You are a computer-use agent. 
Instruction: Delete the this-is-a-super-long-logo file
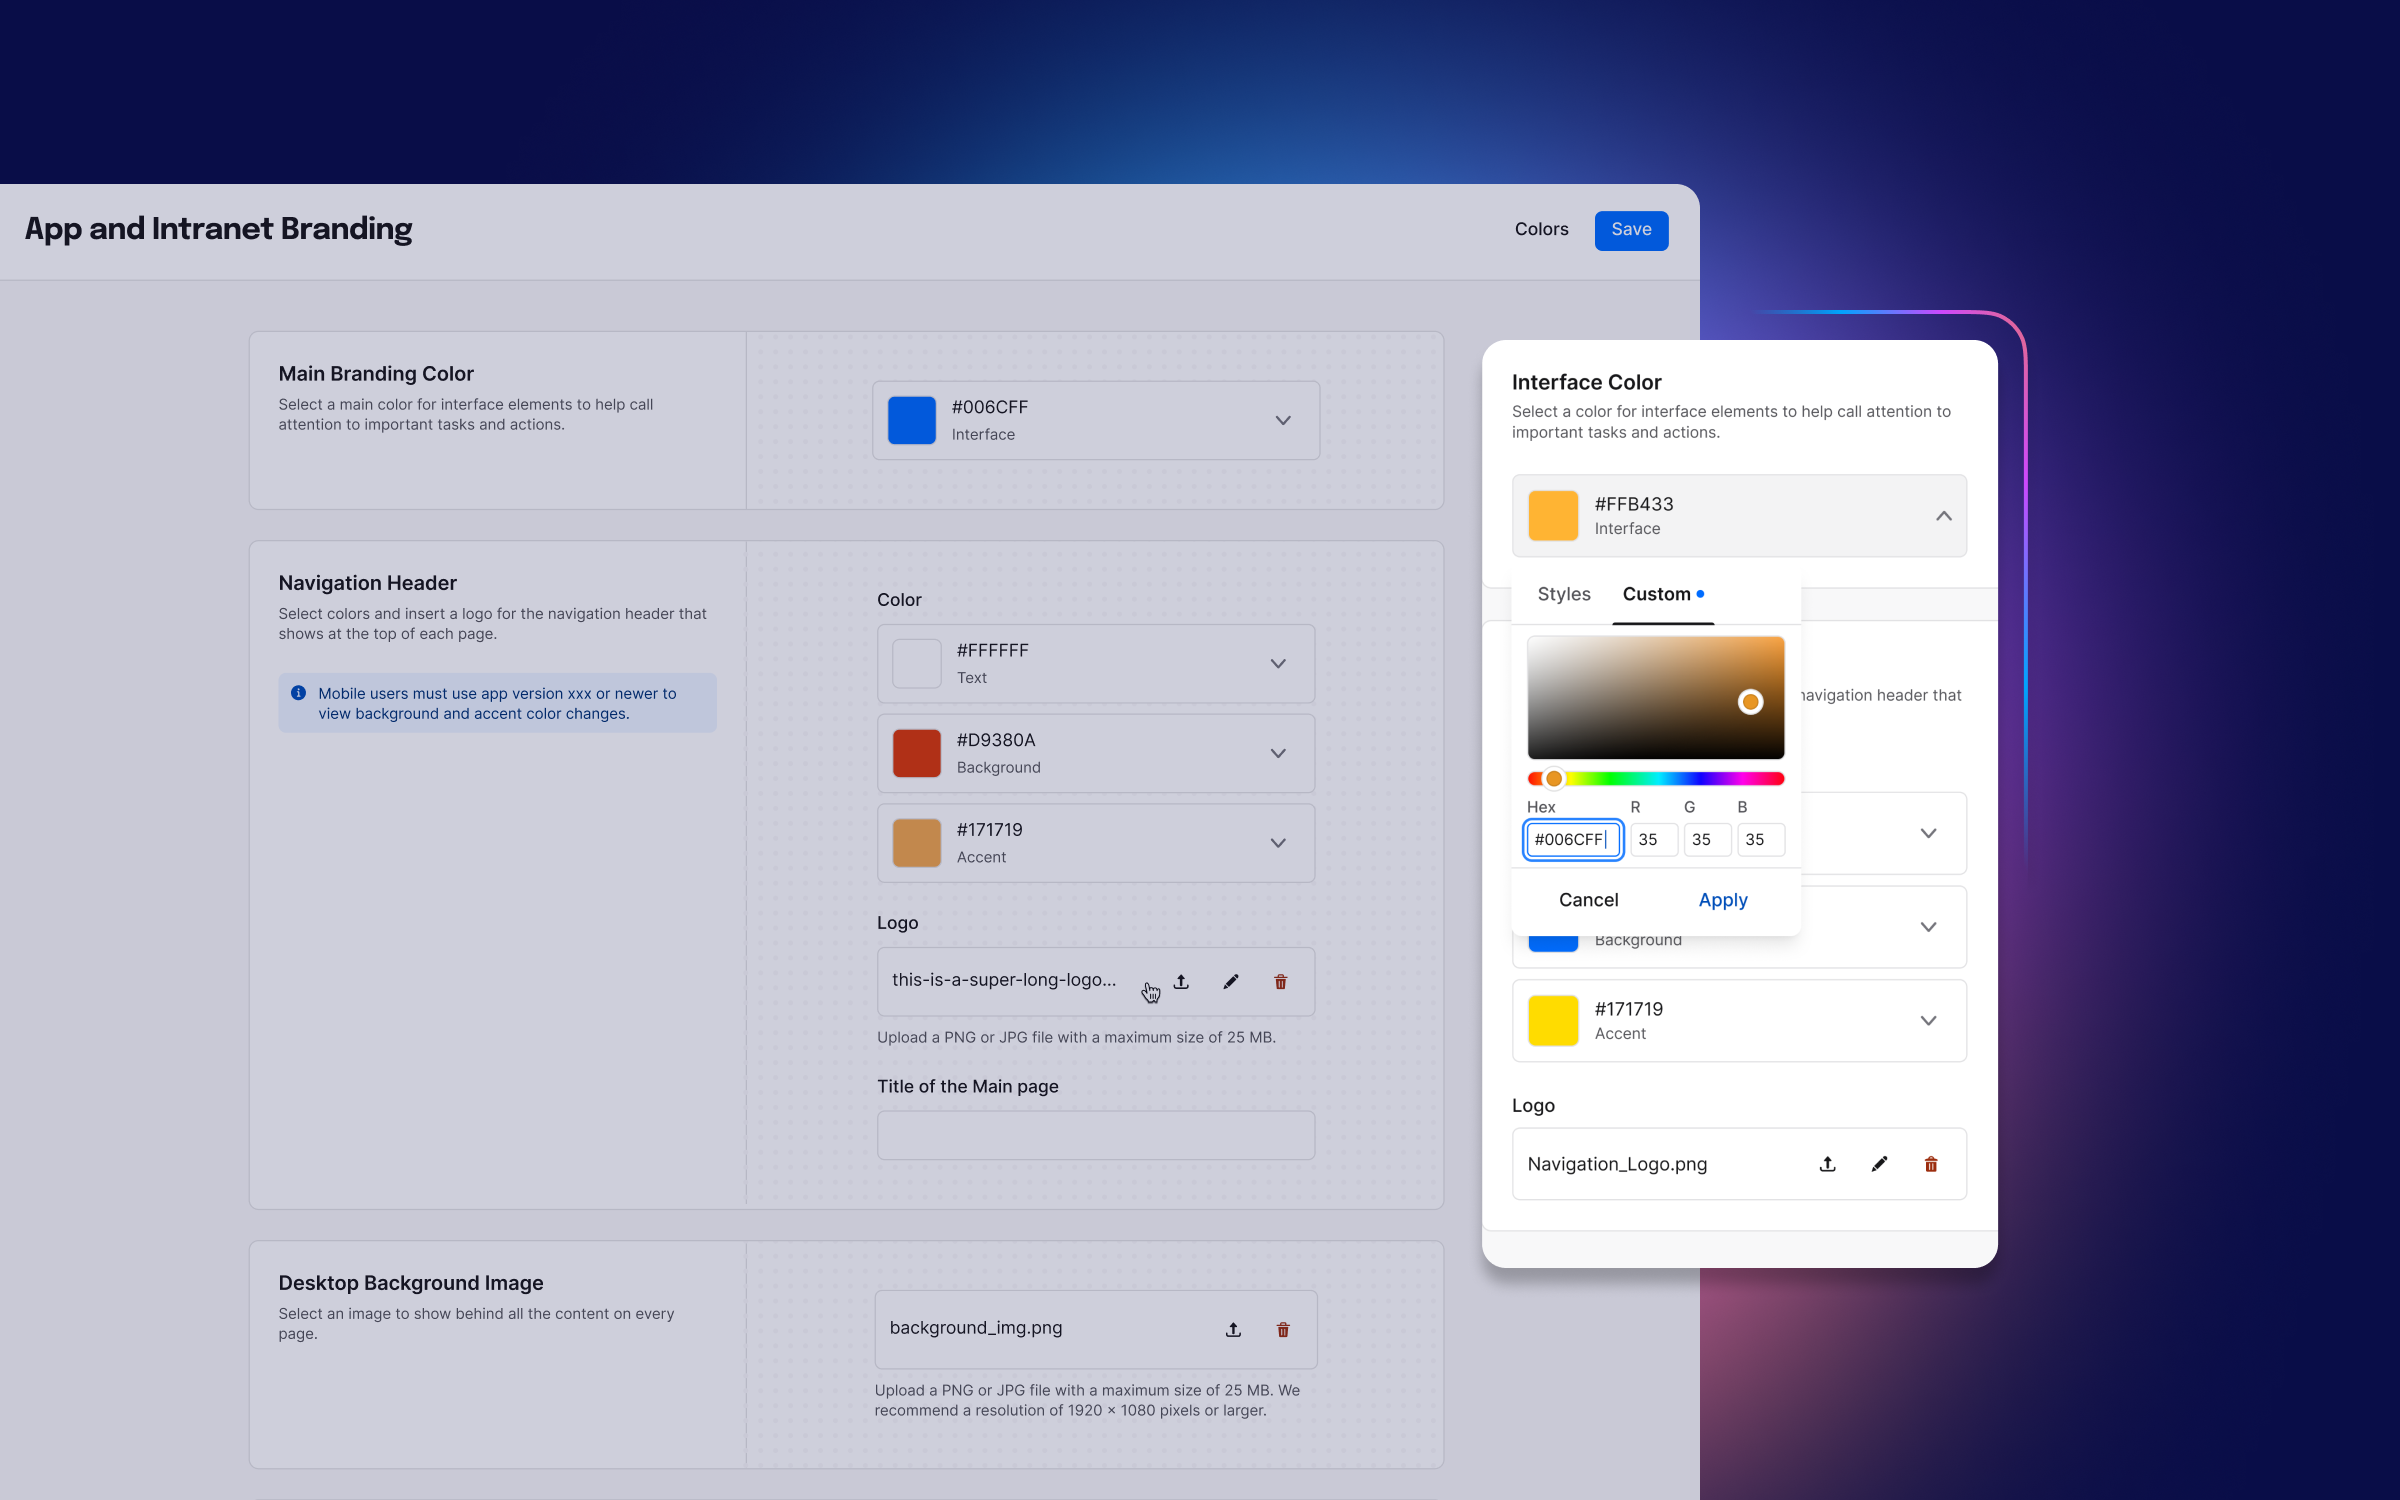pyautogui.click(x=1281, y=981)
